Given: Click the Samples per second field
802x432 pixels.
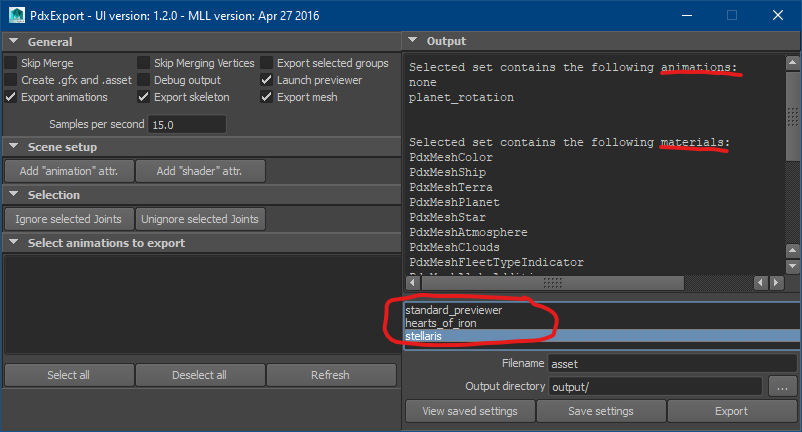Looking at the screenshot, I should [186, 125].
